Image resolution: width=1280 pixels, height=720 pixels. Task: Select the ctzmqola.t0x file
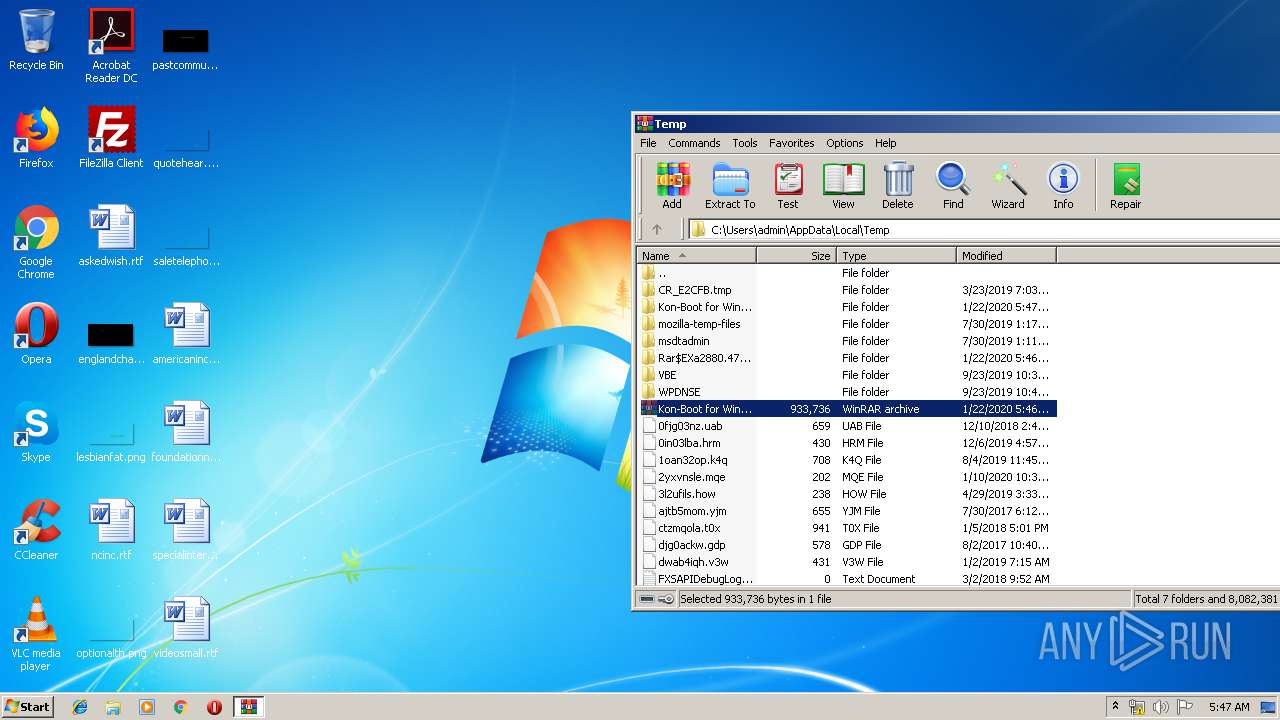point(847,528)
